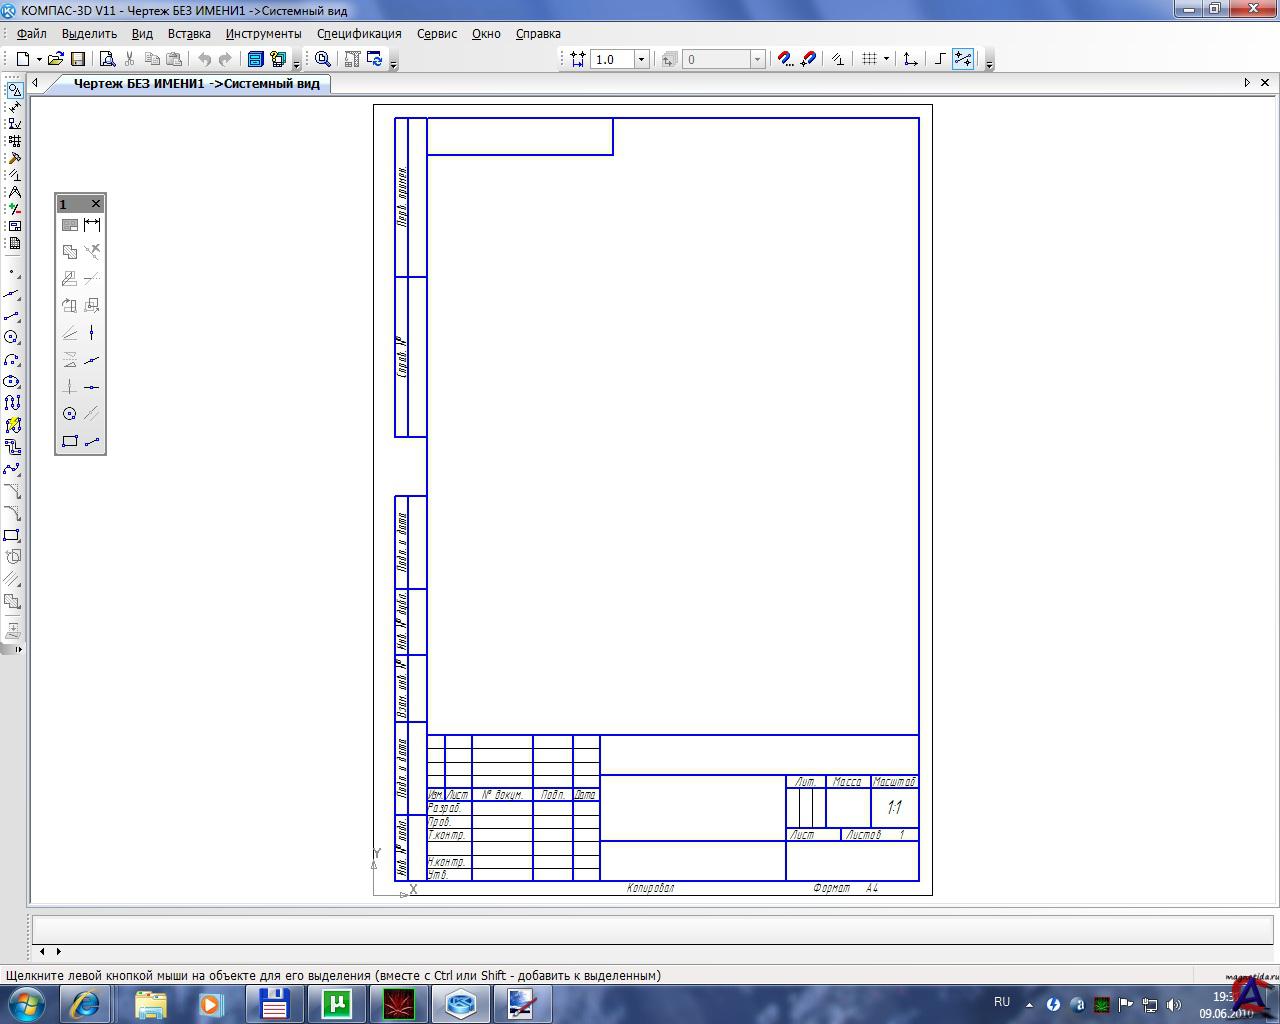Click the 1:1 scale cell in title block
Viewport: 1280px width, 1024px height.
click(894, 808)
